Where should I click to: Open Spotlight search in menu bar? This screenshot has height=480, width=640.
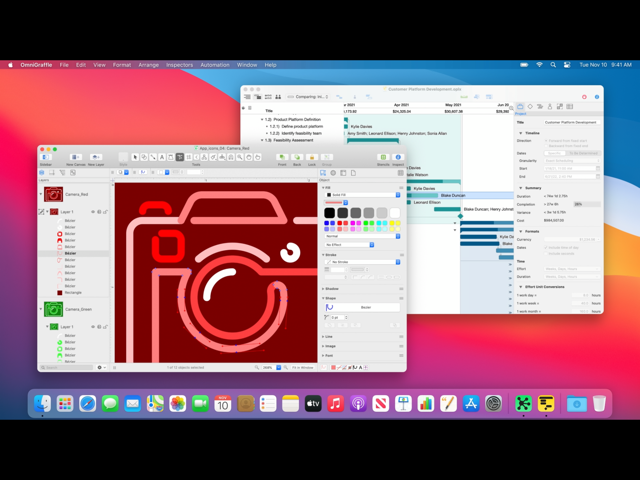click(x=553, y=65)
